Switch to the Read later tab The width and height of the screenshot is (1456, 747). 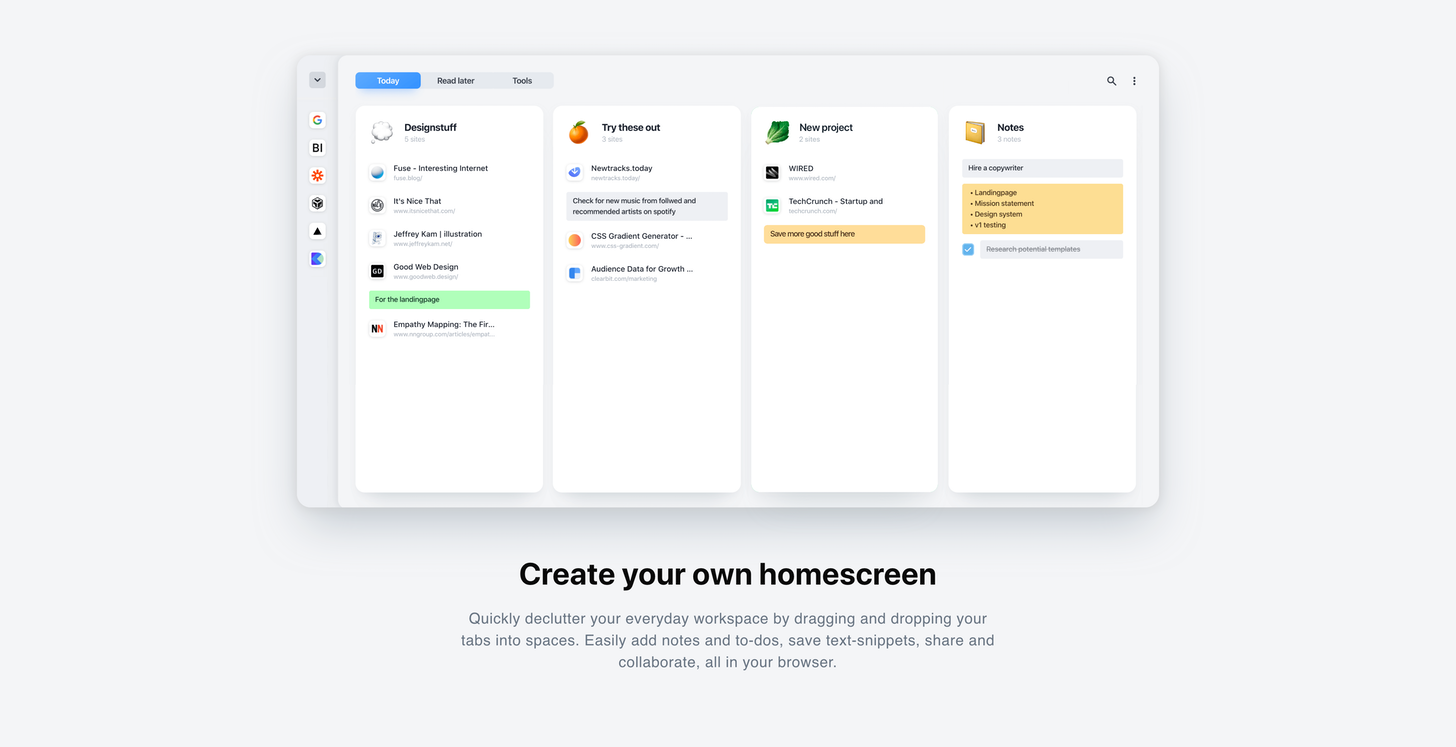[x=456, y=81]
